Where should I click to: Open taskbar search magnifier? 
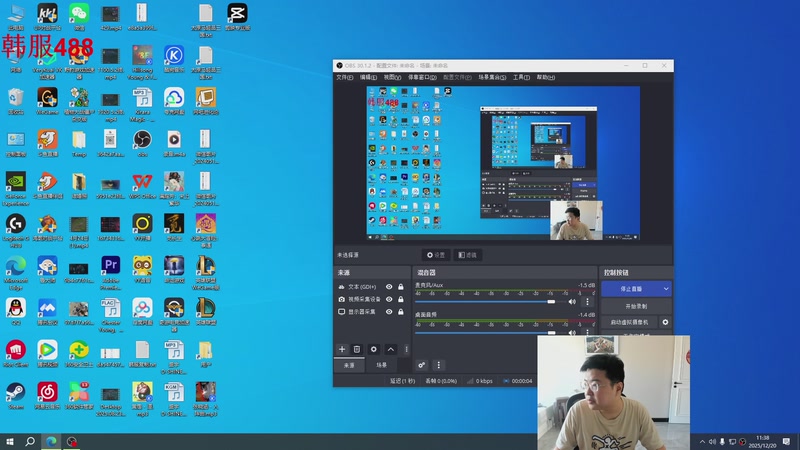click(30, 441)
